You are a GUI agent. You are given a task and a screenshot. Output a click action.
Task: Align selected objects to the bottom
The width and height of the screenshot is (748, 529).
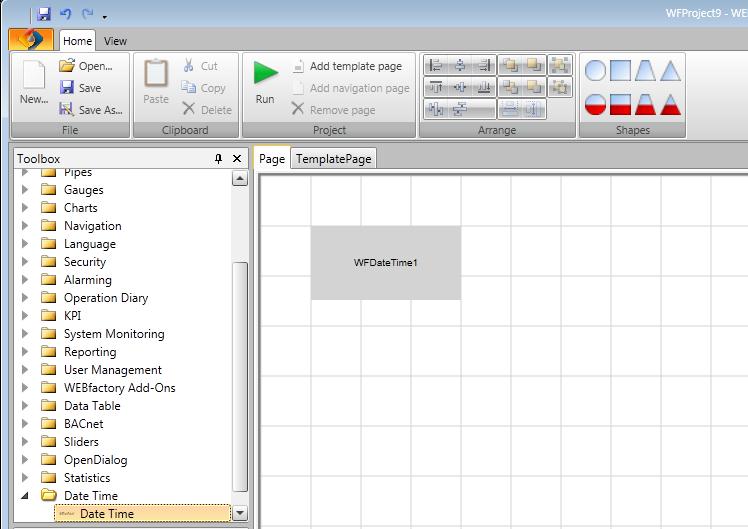(484, 87)
